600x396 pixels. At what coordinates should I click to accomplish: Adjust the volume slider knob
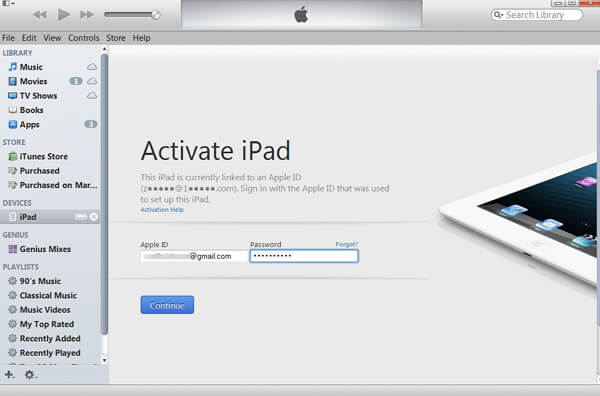tap(155, 15)
